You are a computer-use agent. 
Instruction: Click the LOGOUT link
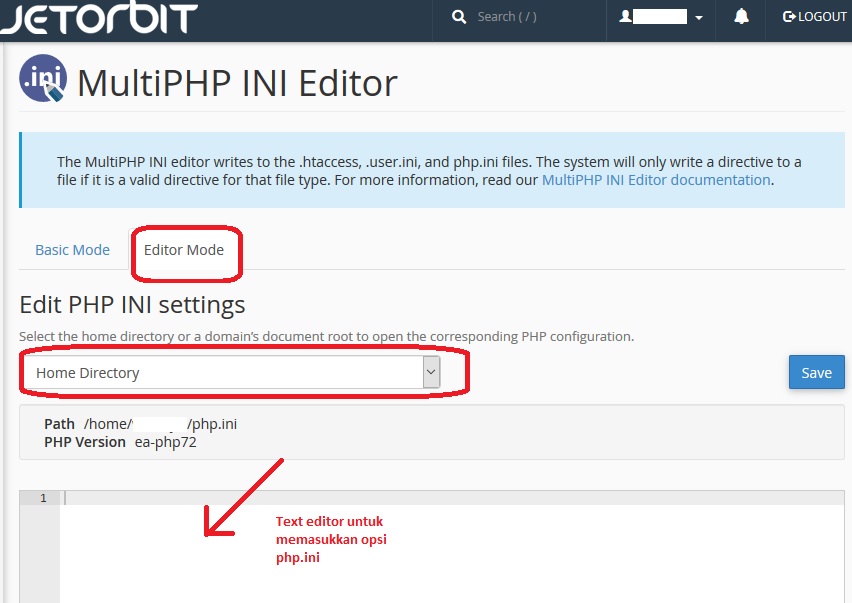click(815, 17)
